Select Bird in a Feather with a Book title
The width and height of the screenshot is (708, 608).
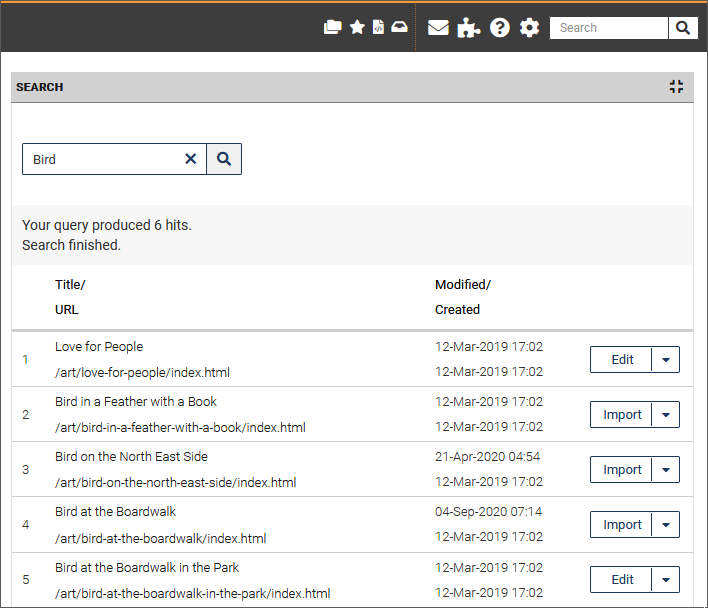[x=136, y=402]
